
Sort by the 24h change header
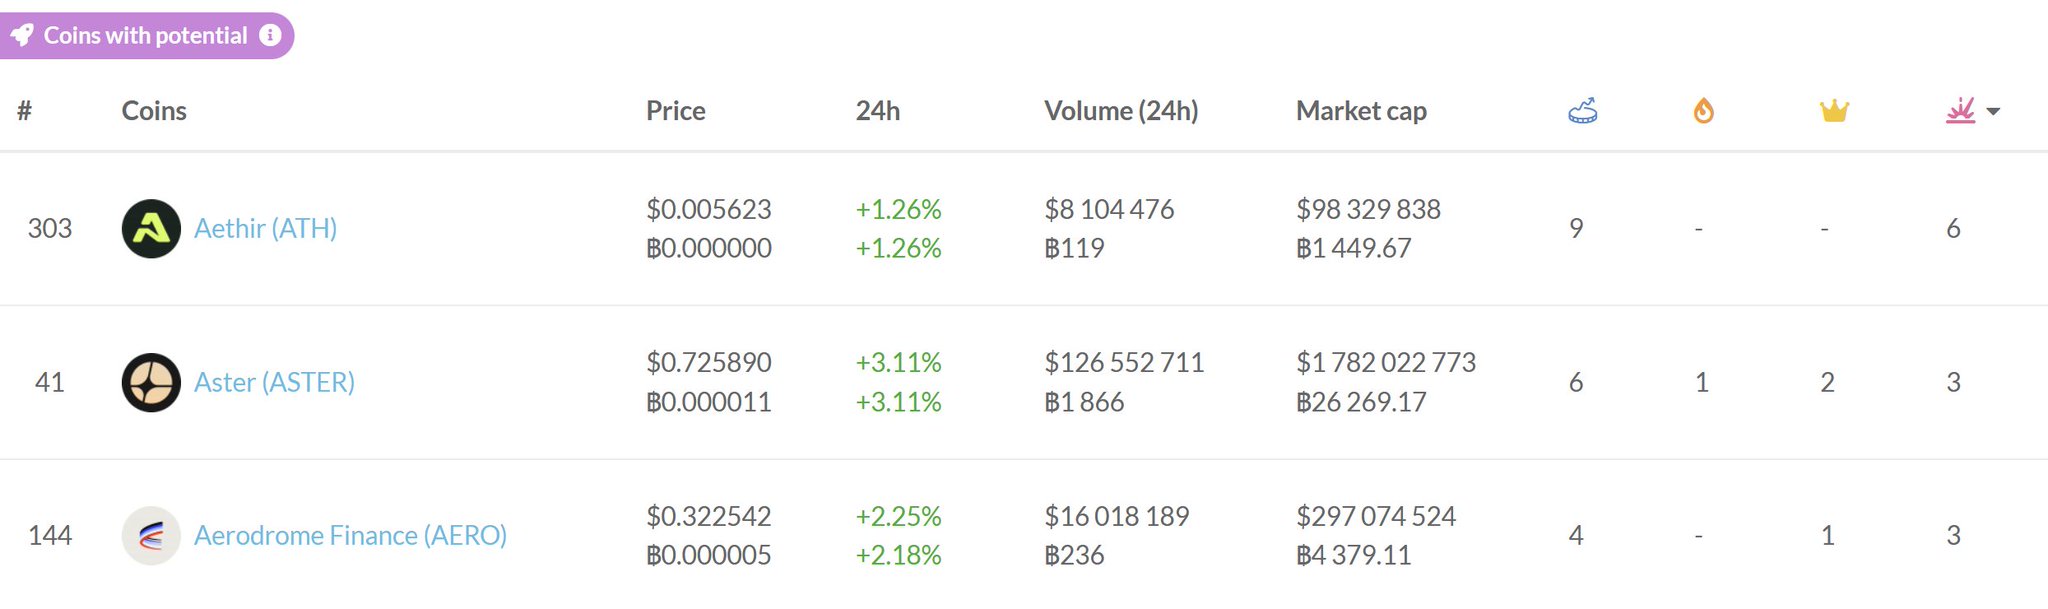pos(877,111)
